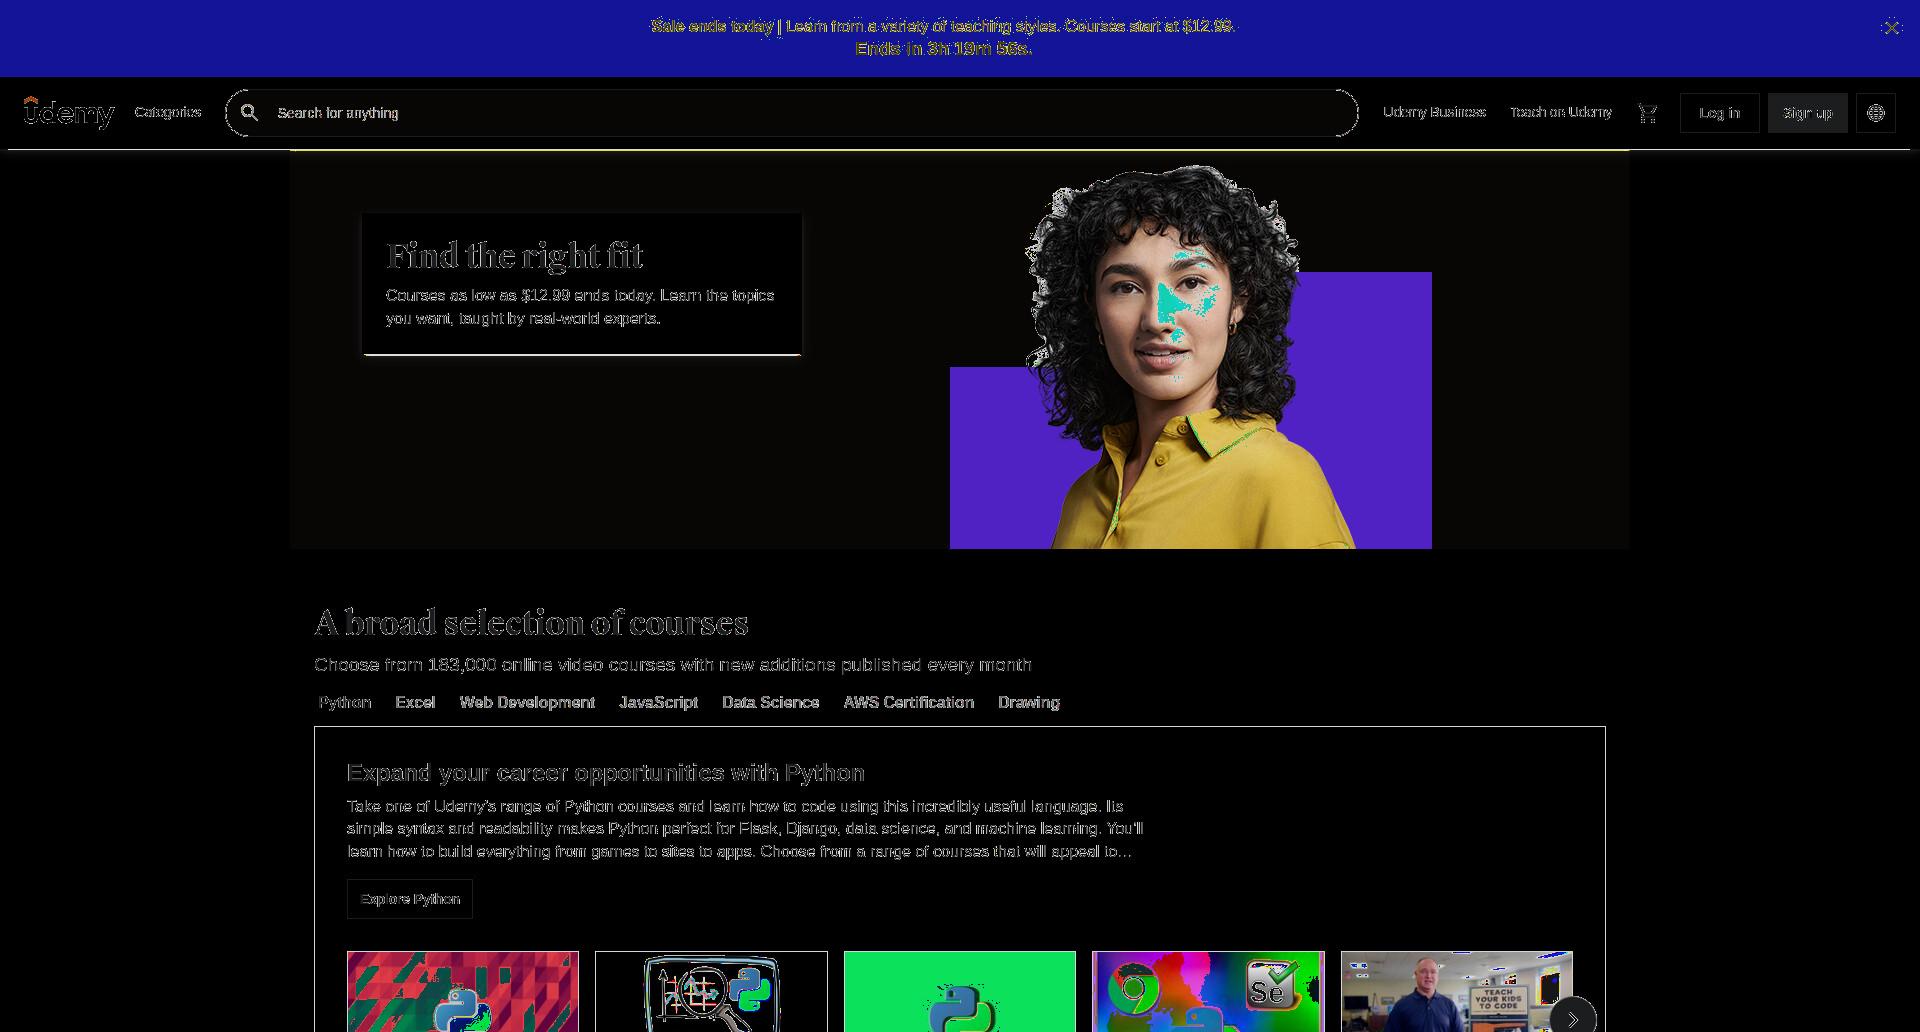The height and width of the screenshot is (1032, 1920).
Task: Click 'A broad selection of courses' heading
Action: pyautogui.click(x=531, y=623)
